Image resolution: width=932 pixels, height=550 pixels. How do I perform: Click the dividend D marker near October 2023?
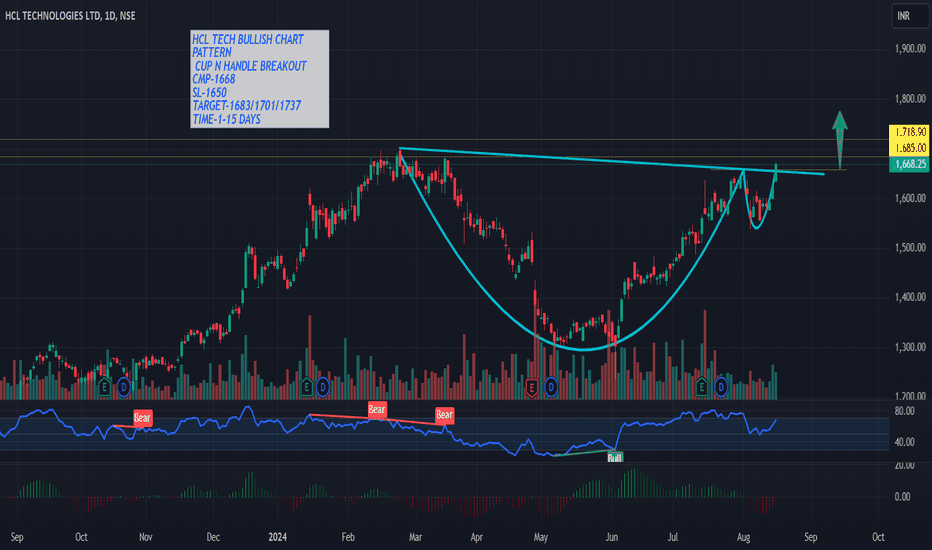[124, 387]
